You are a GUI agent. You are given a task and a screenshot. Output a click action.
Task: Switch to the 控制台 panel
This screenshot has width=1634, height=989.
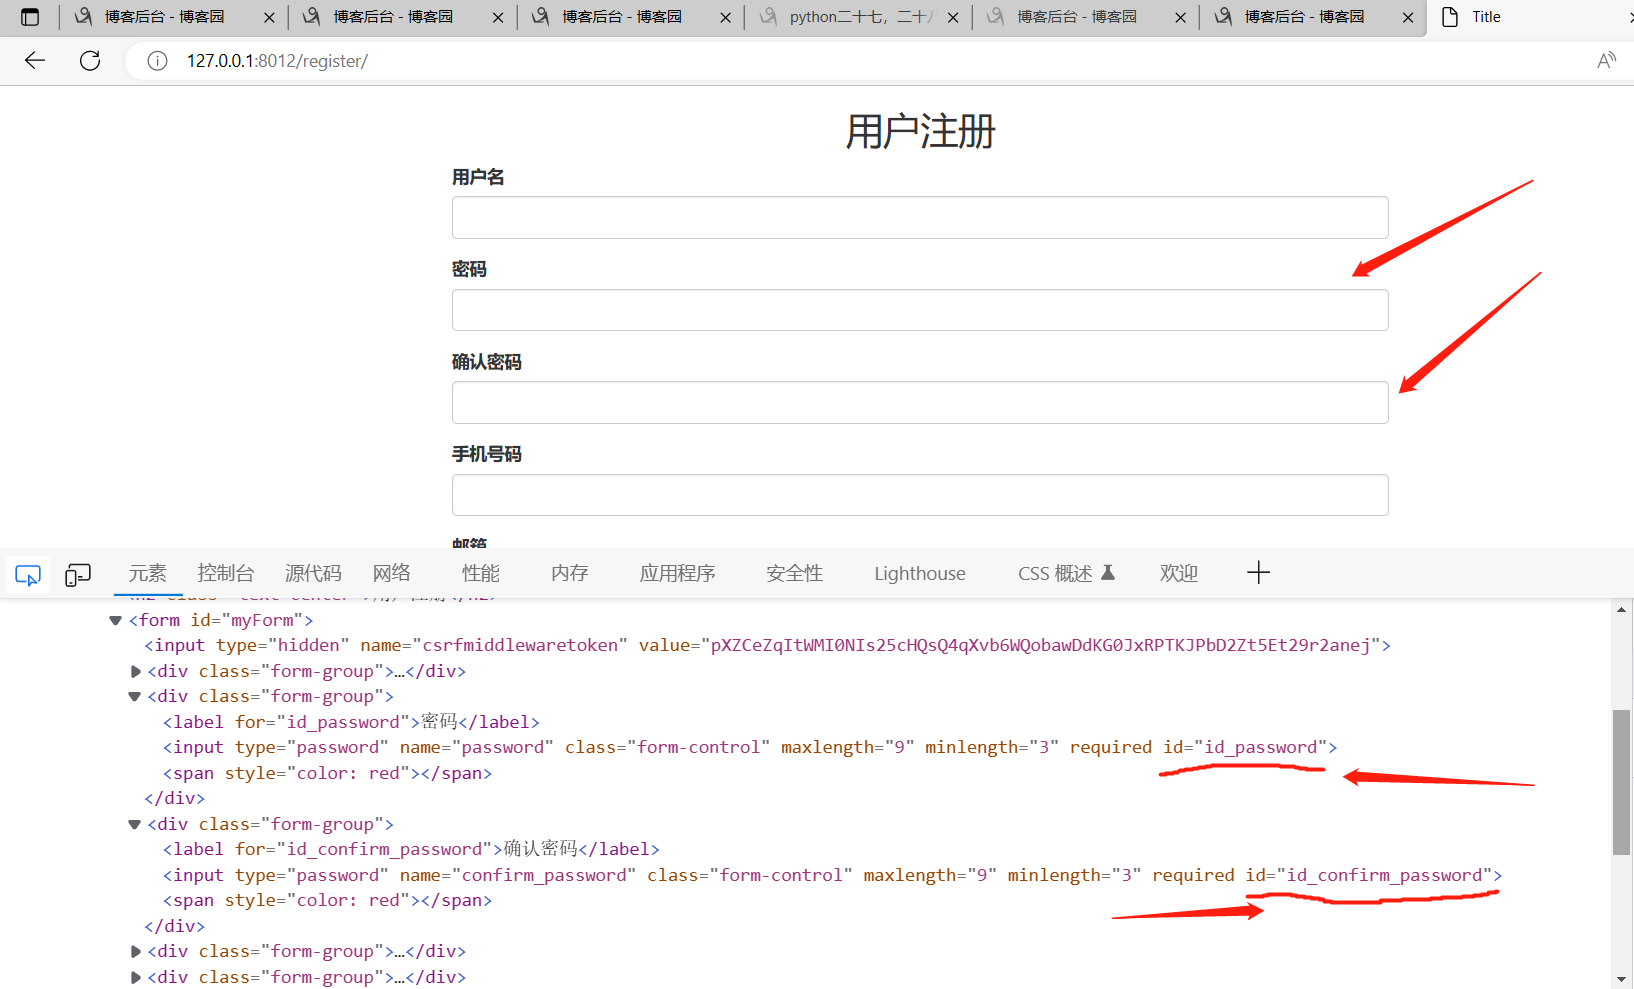pyautogui.click(x=226, y=573)
